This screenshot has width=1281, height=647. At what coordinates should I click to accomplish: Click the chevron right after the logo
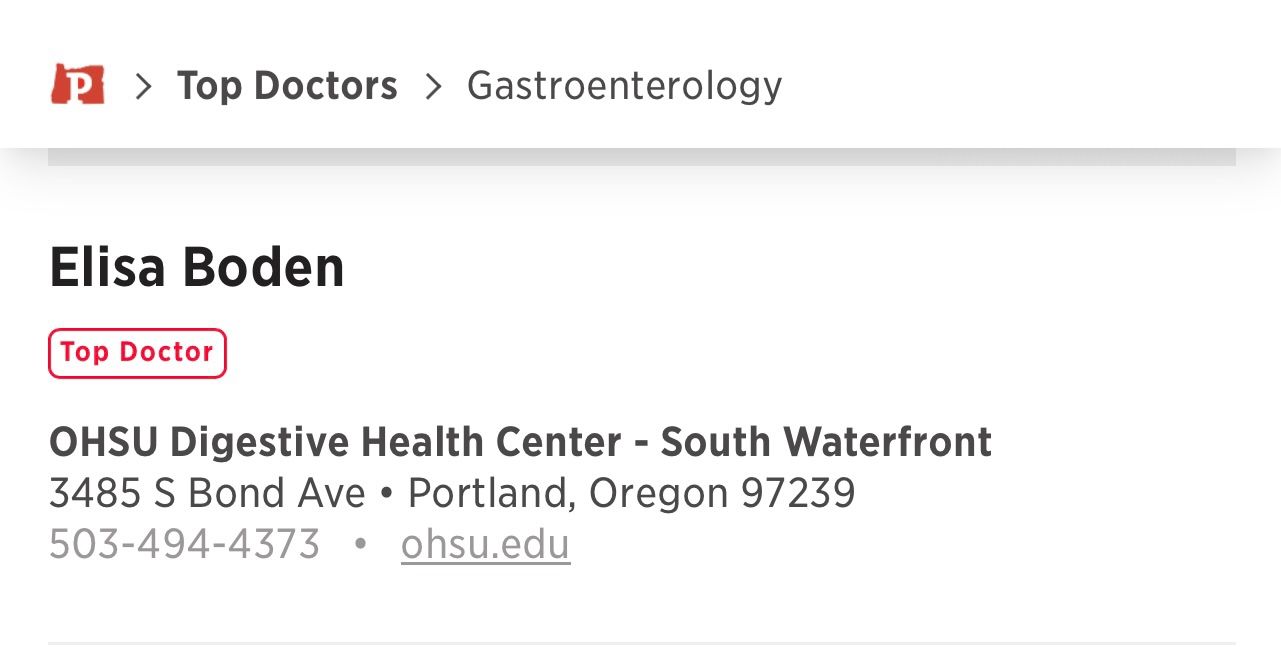click(143, 87)
